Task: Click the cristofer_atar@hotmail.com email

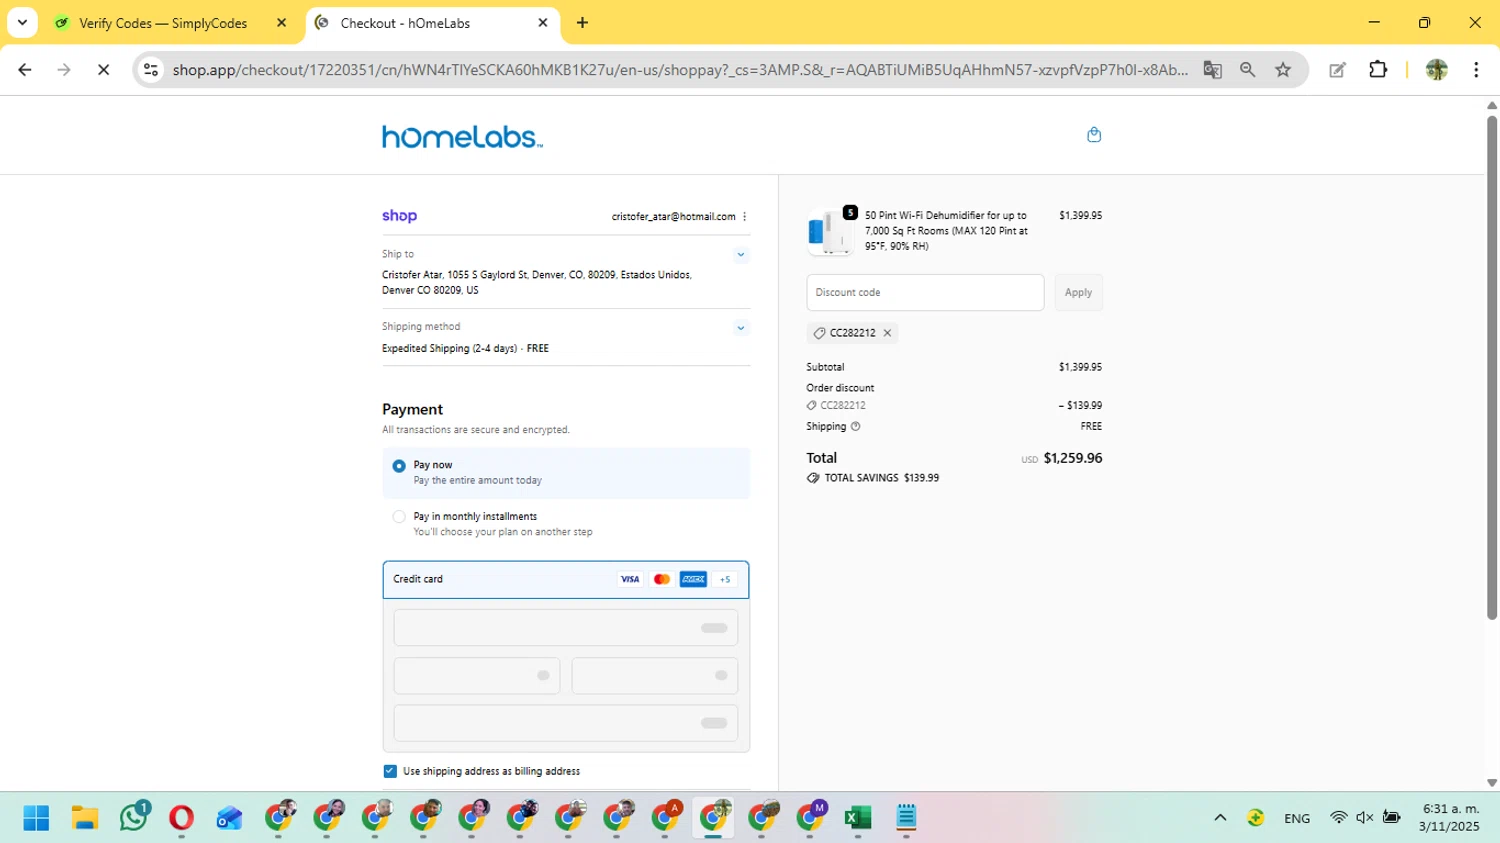Action: click(x=673, y=216)
